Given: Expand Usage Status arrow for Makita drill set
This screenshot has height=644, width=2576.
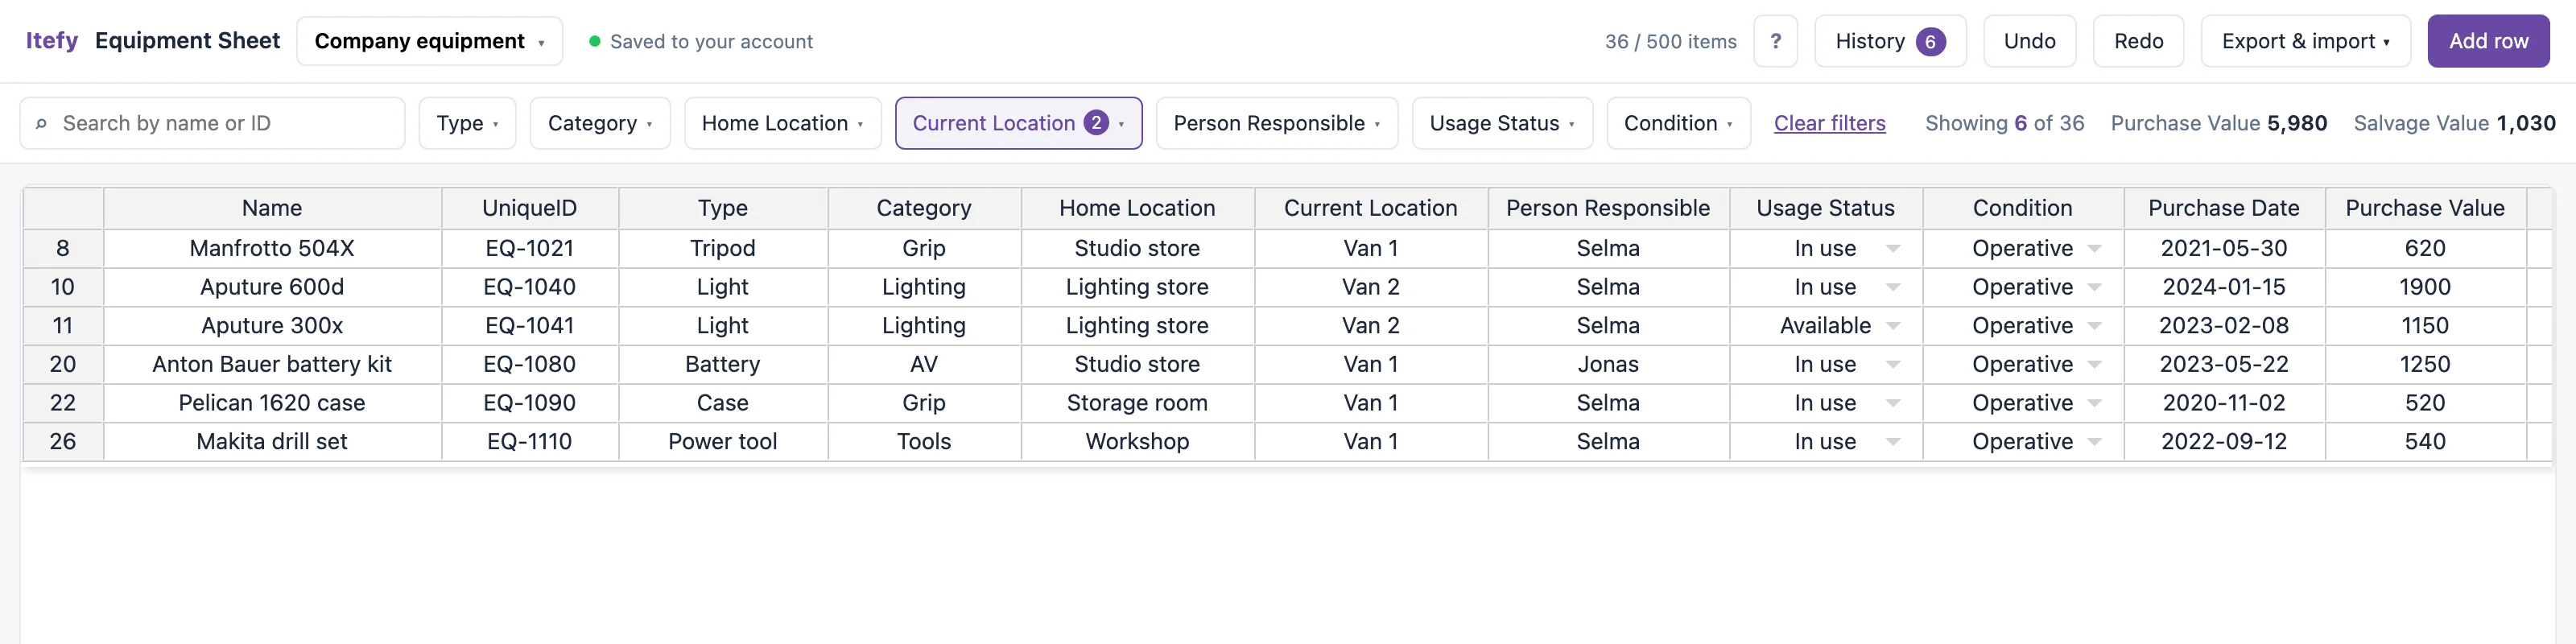Looking at the screenshot, I should coord(1892,441).
